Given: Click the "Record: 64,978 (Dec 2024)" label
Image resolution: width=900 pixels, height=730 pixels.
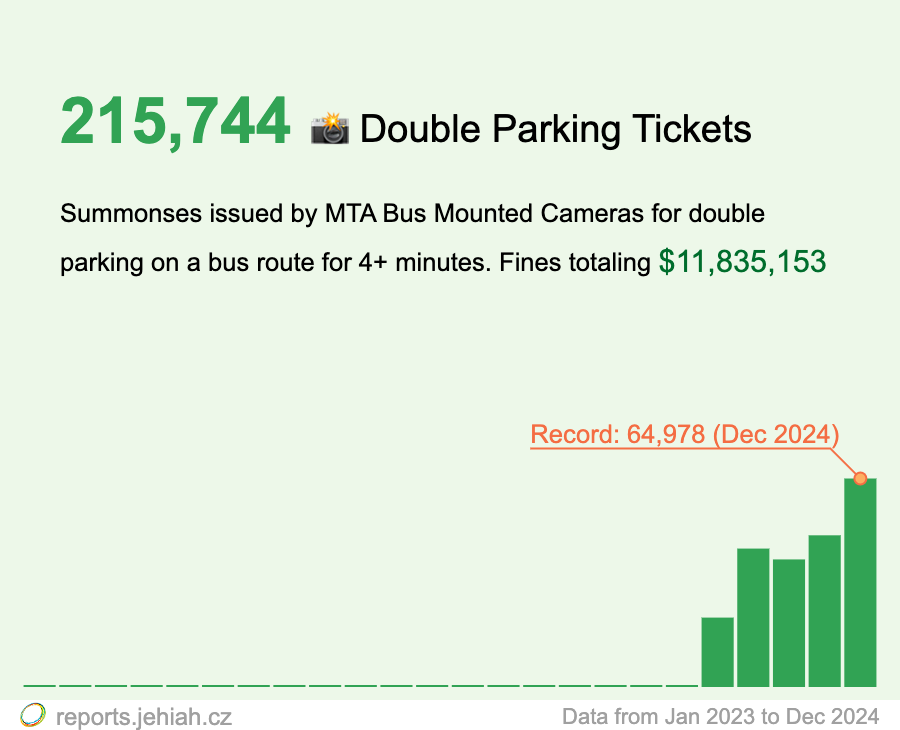Looking at the screenshot, I should tap(684, 435).
